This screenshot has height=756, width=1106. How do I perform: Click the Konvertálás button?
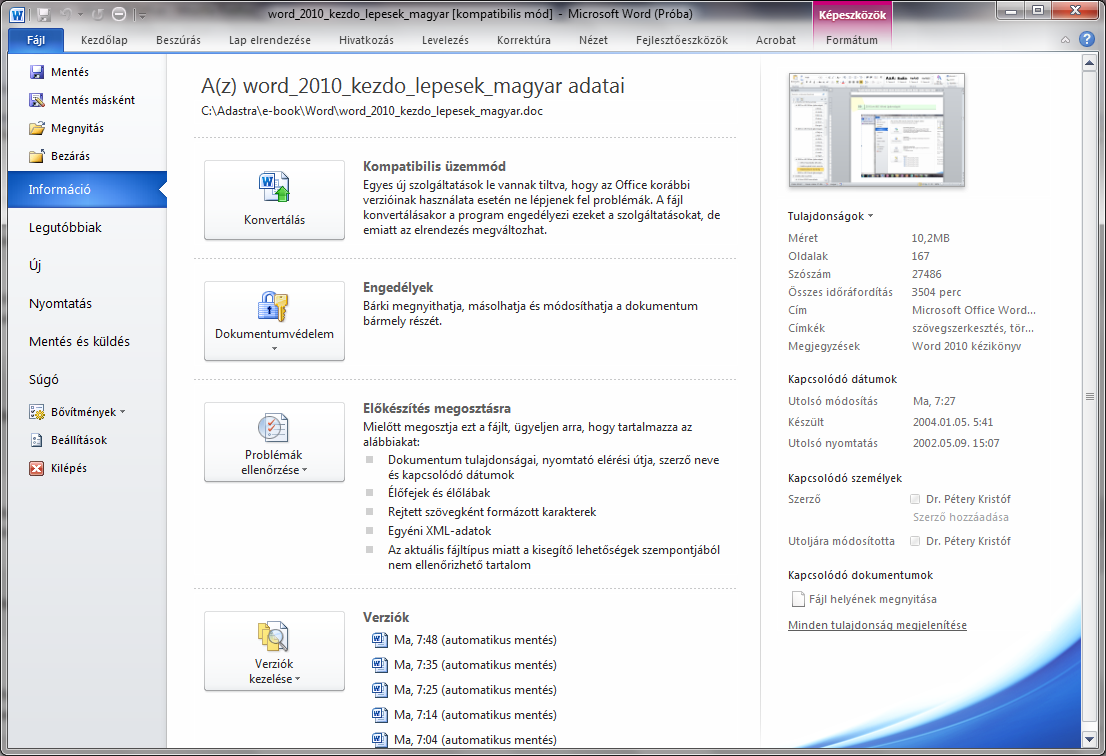tap(274, 200)
